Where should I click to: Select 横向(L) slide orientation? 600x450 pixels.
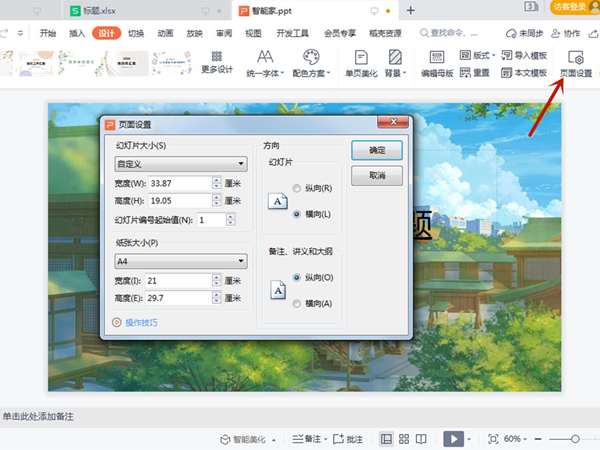297,214
